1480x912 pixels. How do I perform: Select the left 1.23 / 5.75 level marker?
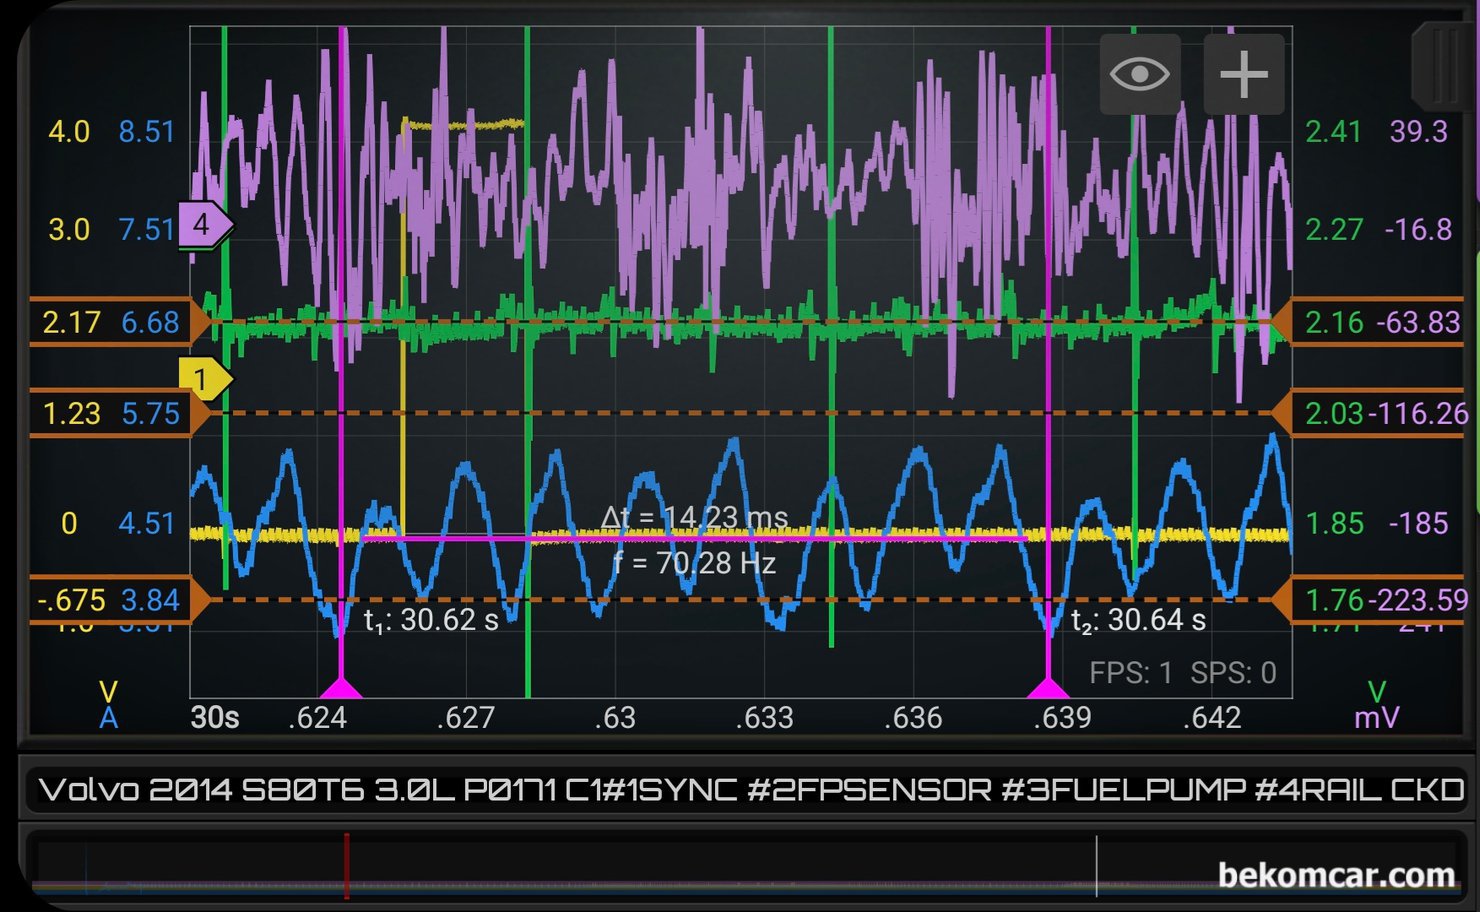(x=120, y=413)
